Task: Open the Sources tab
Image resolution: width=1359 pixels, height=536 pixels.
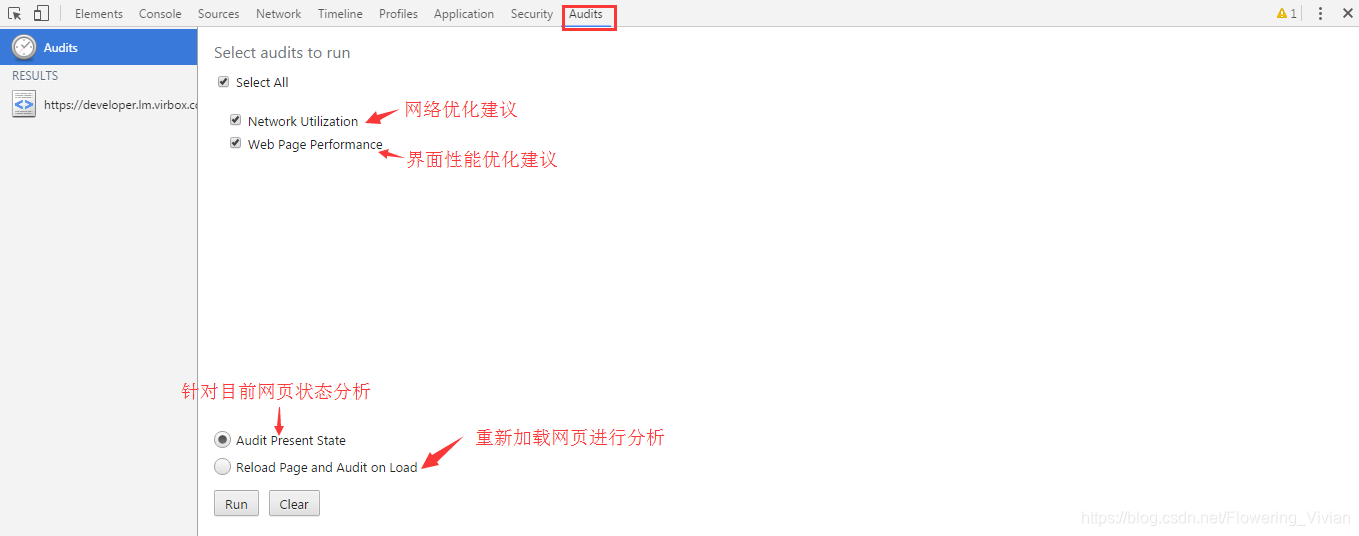Action: [218, 14]
